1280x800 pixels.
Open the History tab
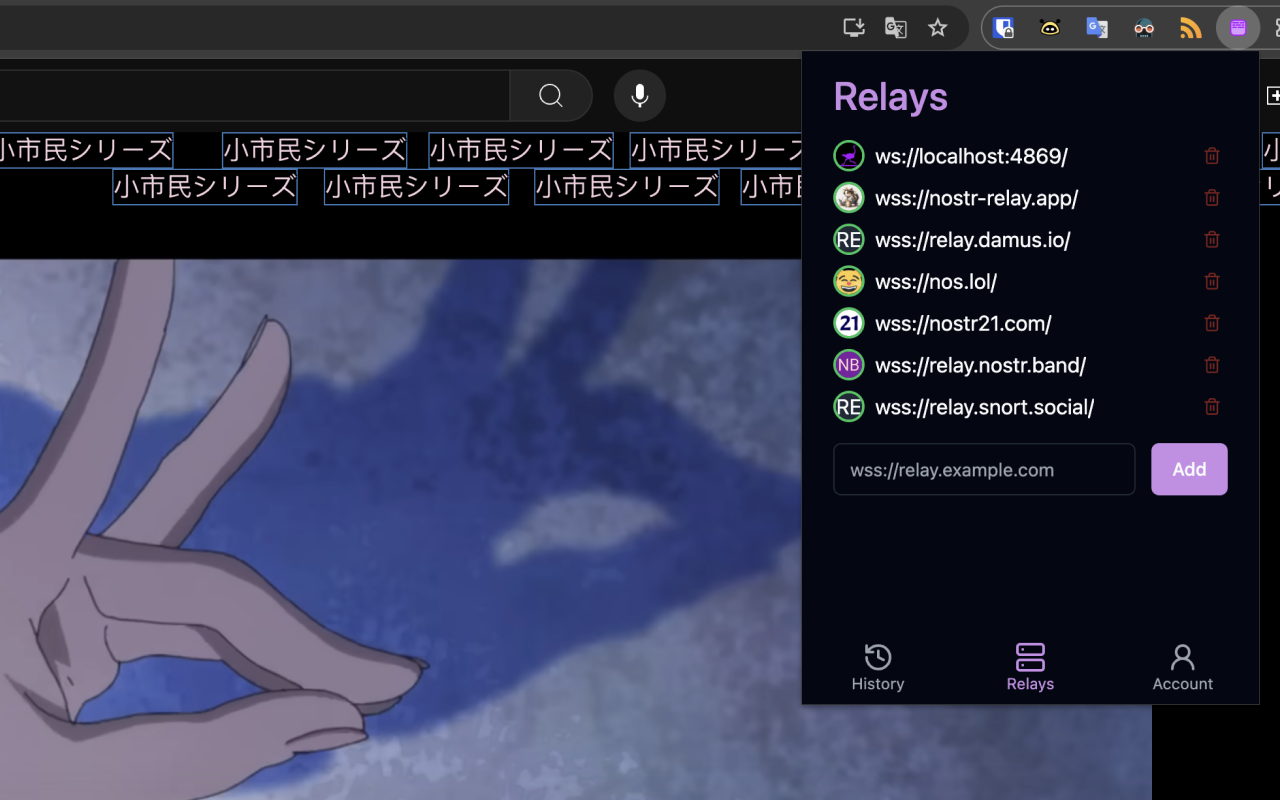878,667
